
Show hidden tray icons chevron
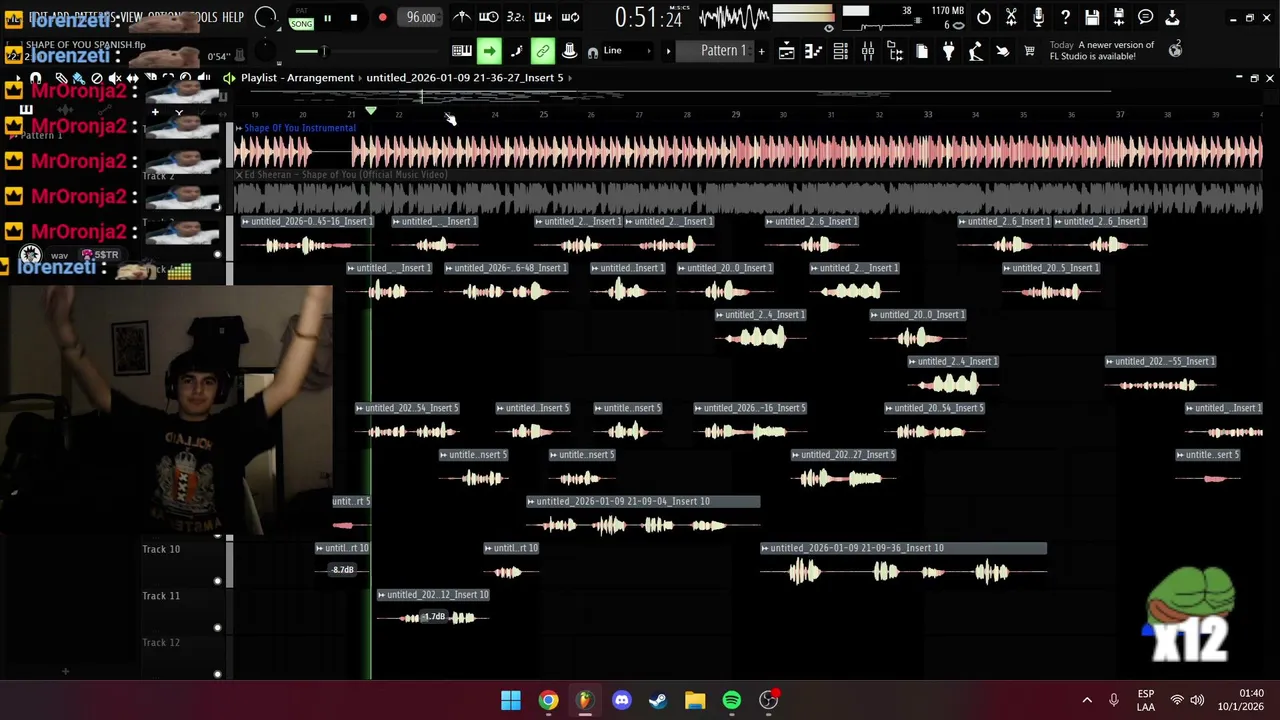tap(1087, 701)
